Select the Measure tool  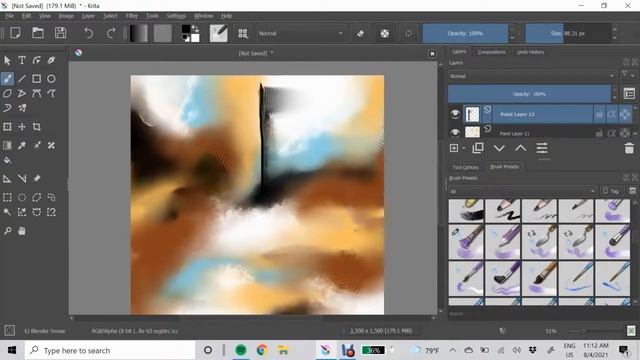(x=22, y=179)
